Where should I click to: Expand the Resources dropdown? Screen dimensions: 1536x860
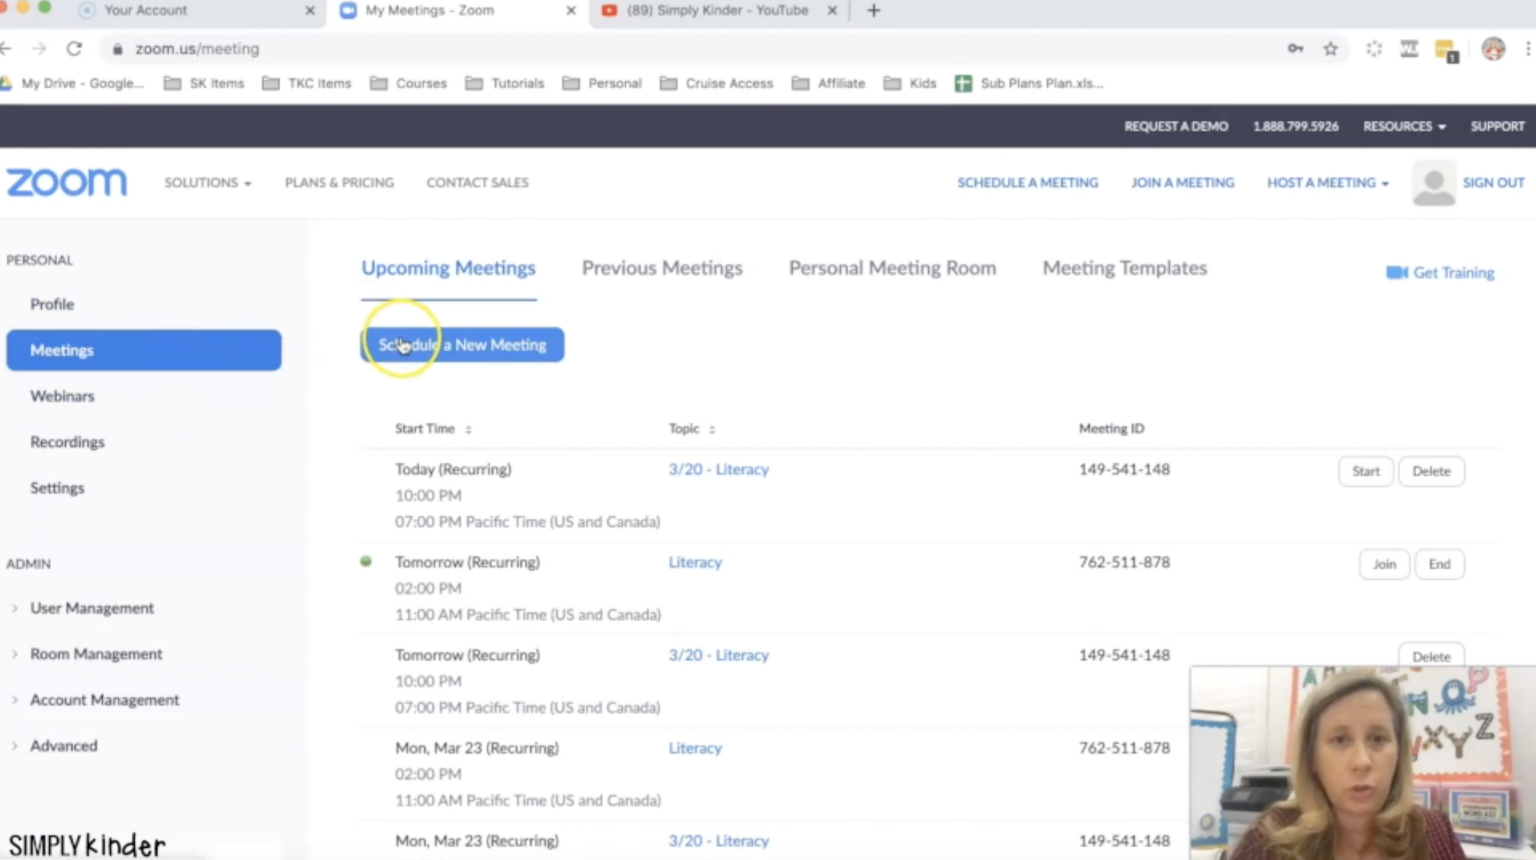coord(1404,126)
